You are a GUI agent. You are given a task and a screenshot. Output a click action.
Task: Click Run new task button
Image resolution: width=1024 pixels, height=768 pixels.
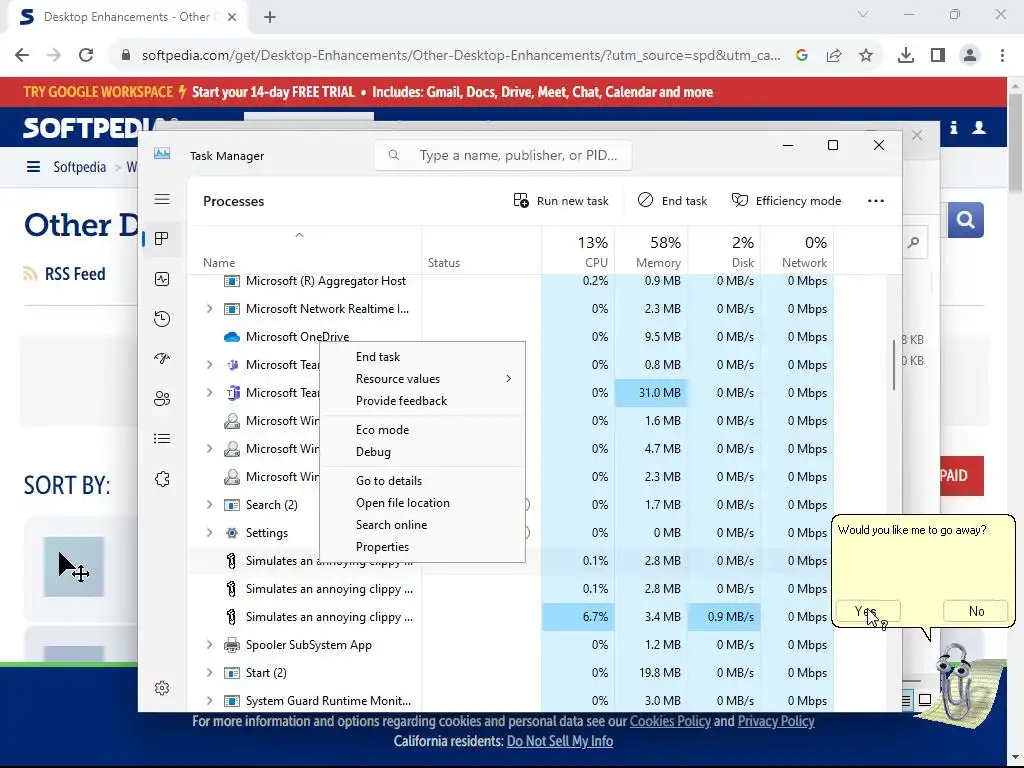(561, 200)
